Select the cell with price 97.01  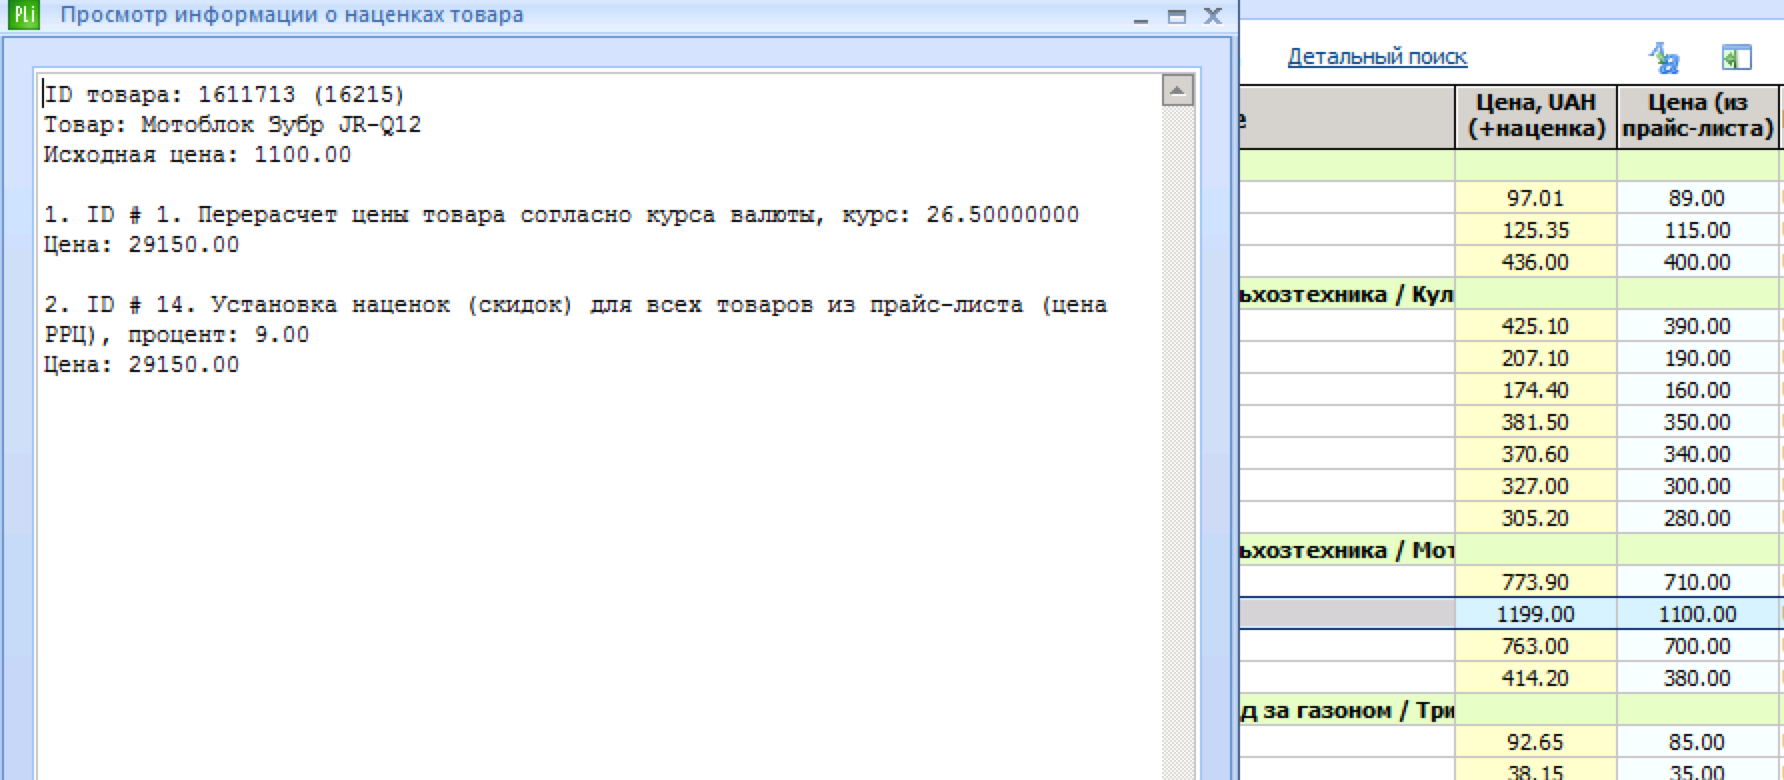[1536, 198]
